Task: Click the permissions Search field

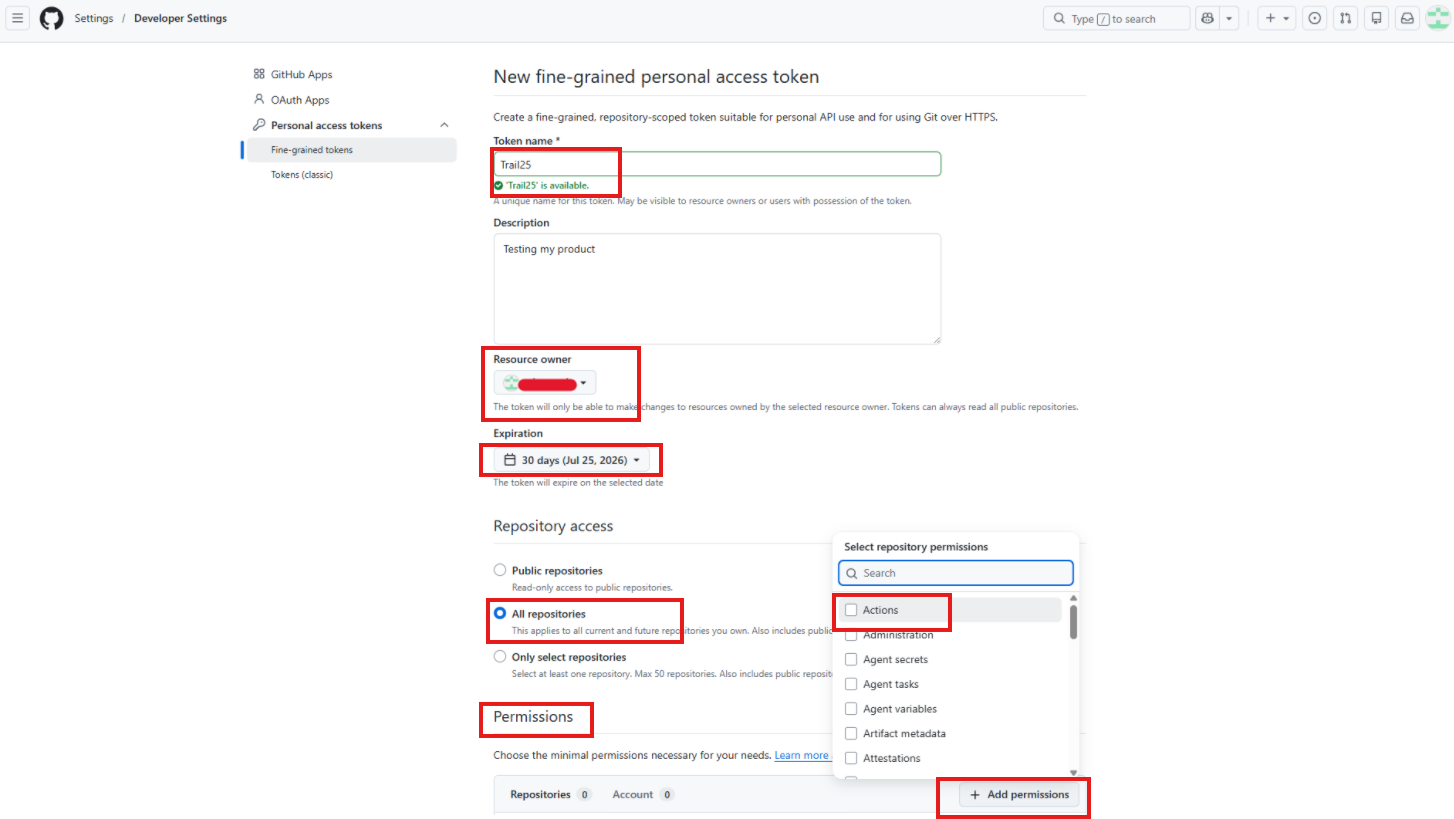Action: point(956,573)
